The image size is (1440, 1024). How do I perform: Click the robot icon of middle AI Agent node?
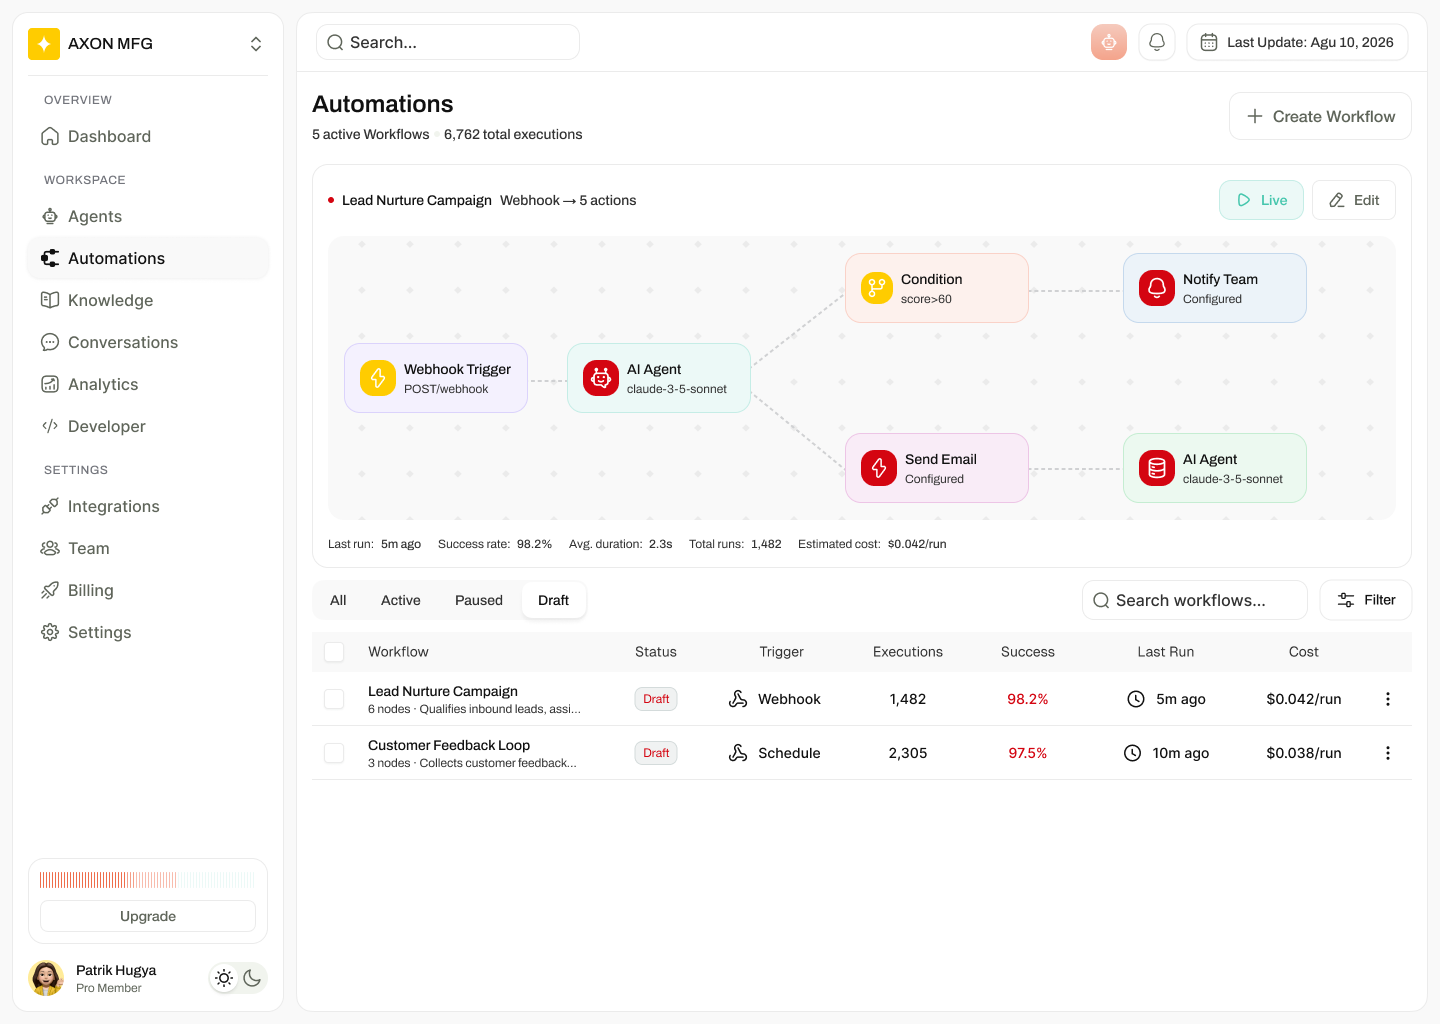601,378
